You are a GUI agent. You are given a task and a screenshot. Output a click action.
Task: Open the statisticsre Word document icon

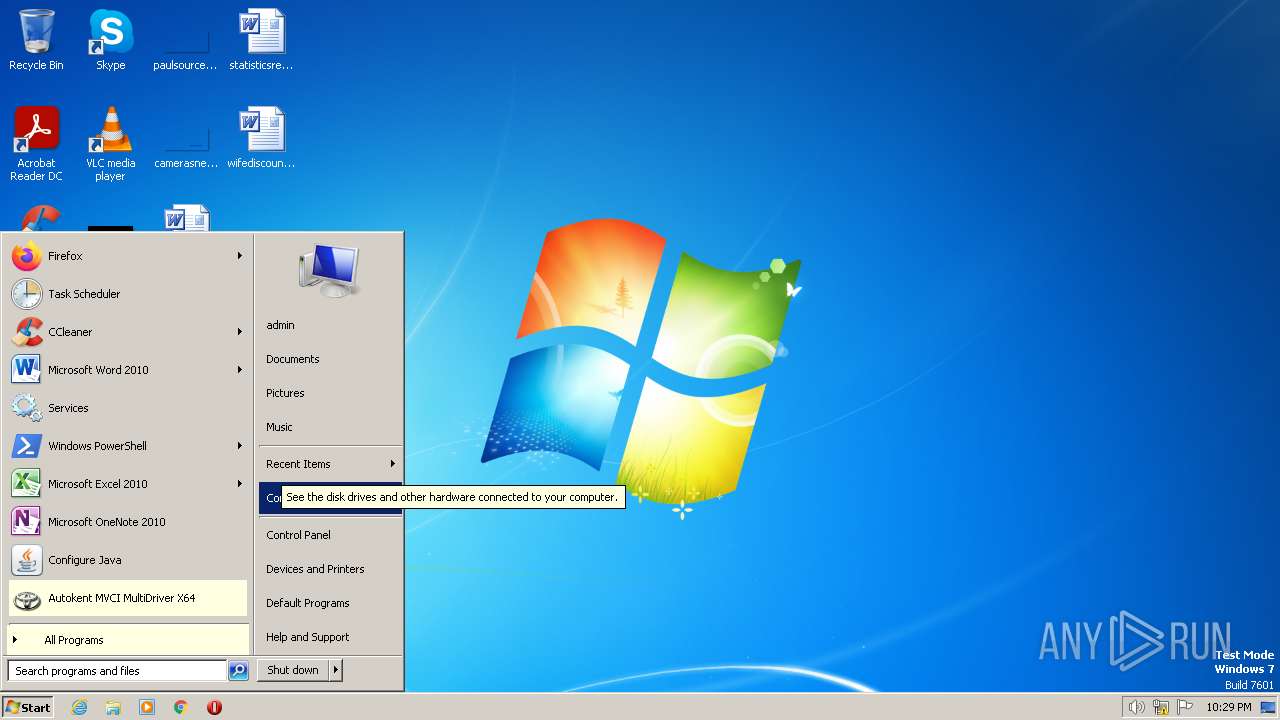(x=261, y=40)
